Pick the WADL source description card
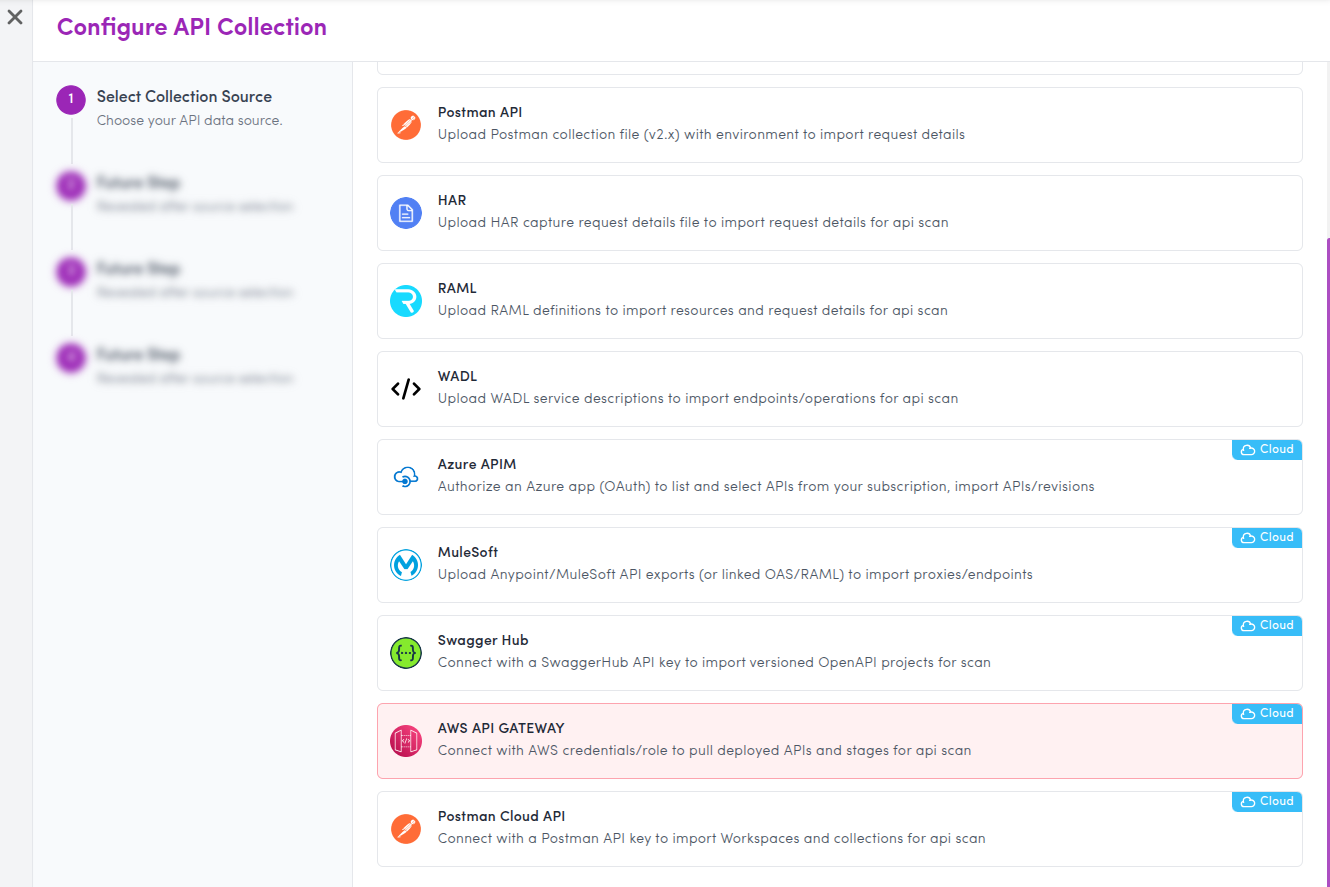Screen dimensions: 1330x887 pyautogui.click(x=697, y=399)
